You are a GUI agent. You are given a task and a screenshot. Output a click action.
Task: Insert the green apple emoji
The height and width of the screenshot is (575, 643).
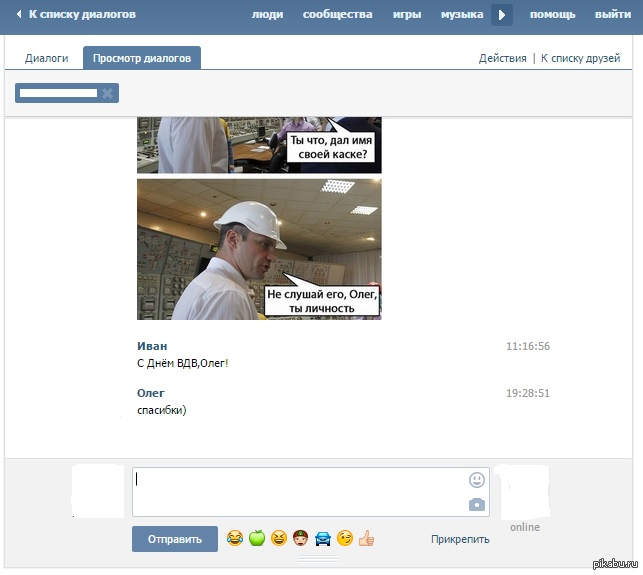tap(257, 538)
